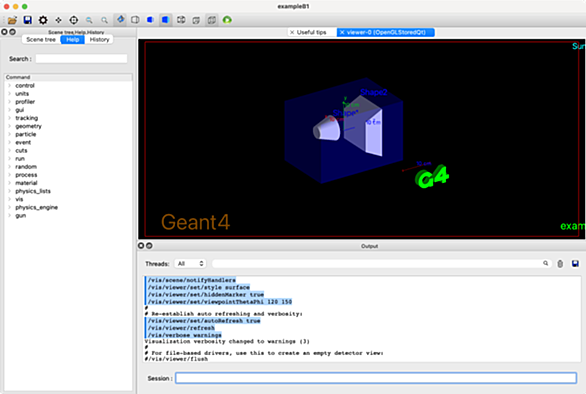Select the gui command row
Viewport: 586px width, 394px height.
(x=68, y=110)
